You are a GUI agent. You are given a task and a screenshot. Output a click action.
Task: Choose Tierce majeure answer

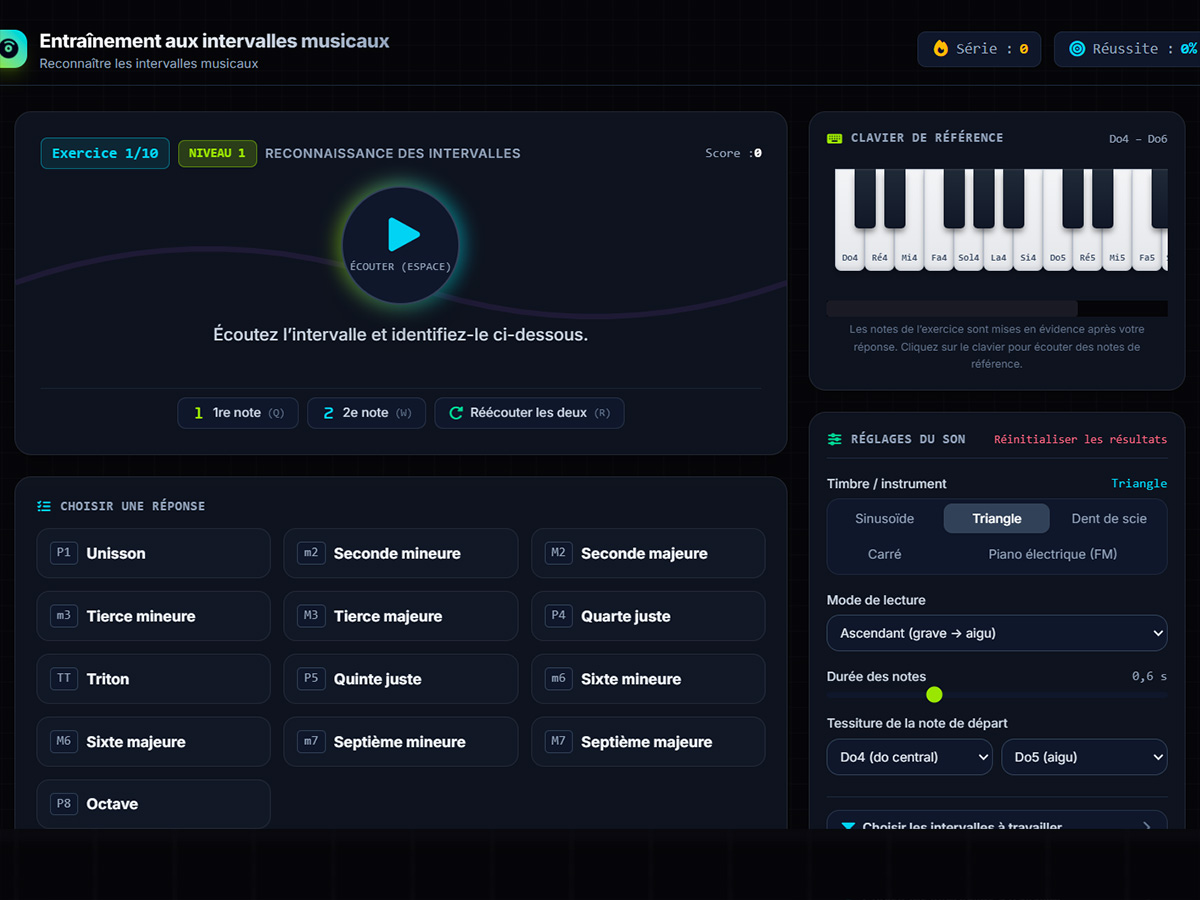click(x=401, y=616)
